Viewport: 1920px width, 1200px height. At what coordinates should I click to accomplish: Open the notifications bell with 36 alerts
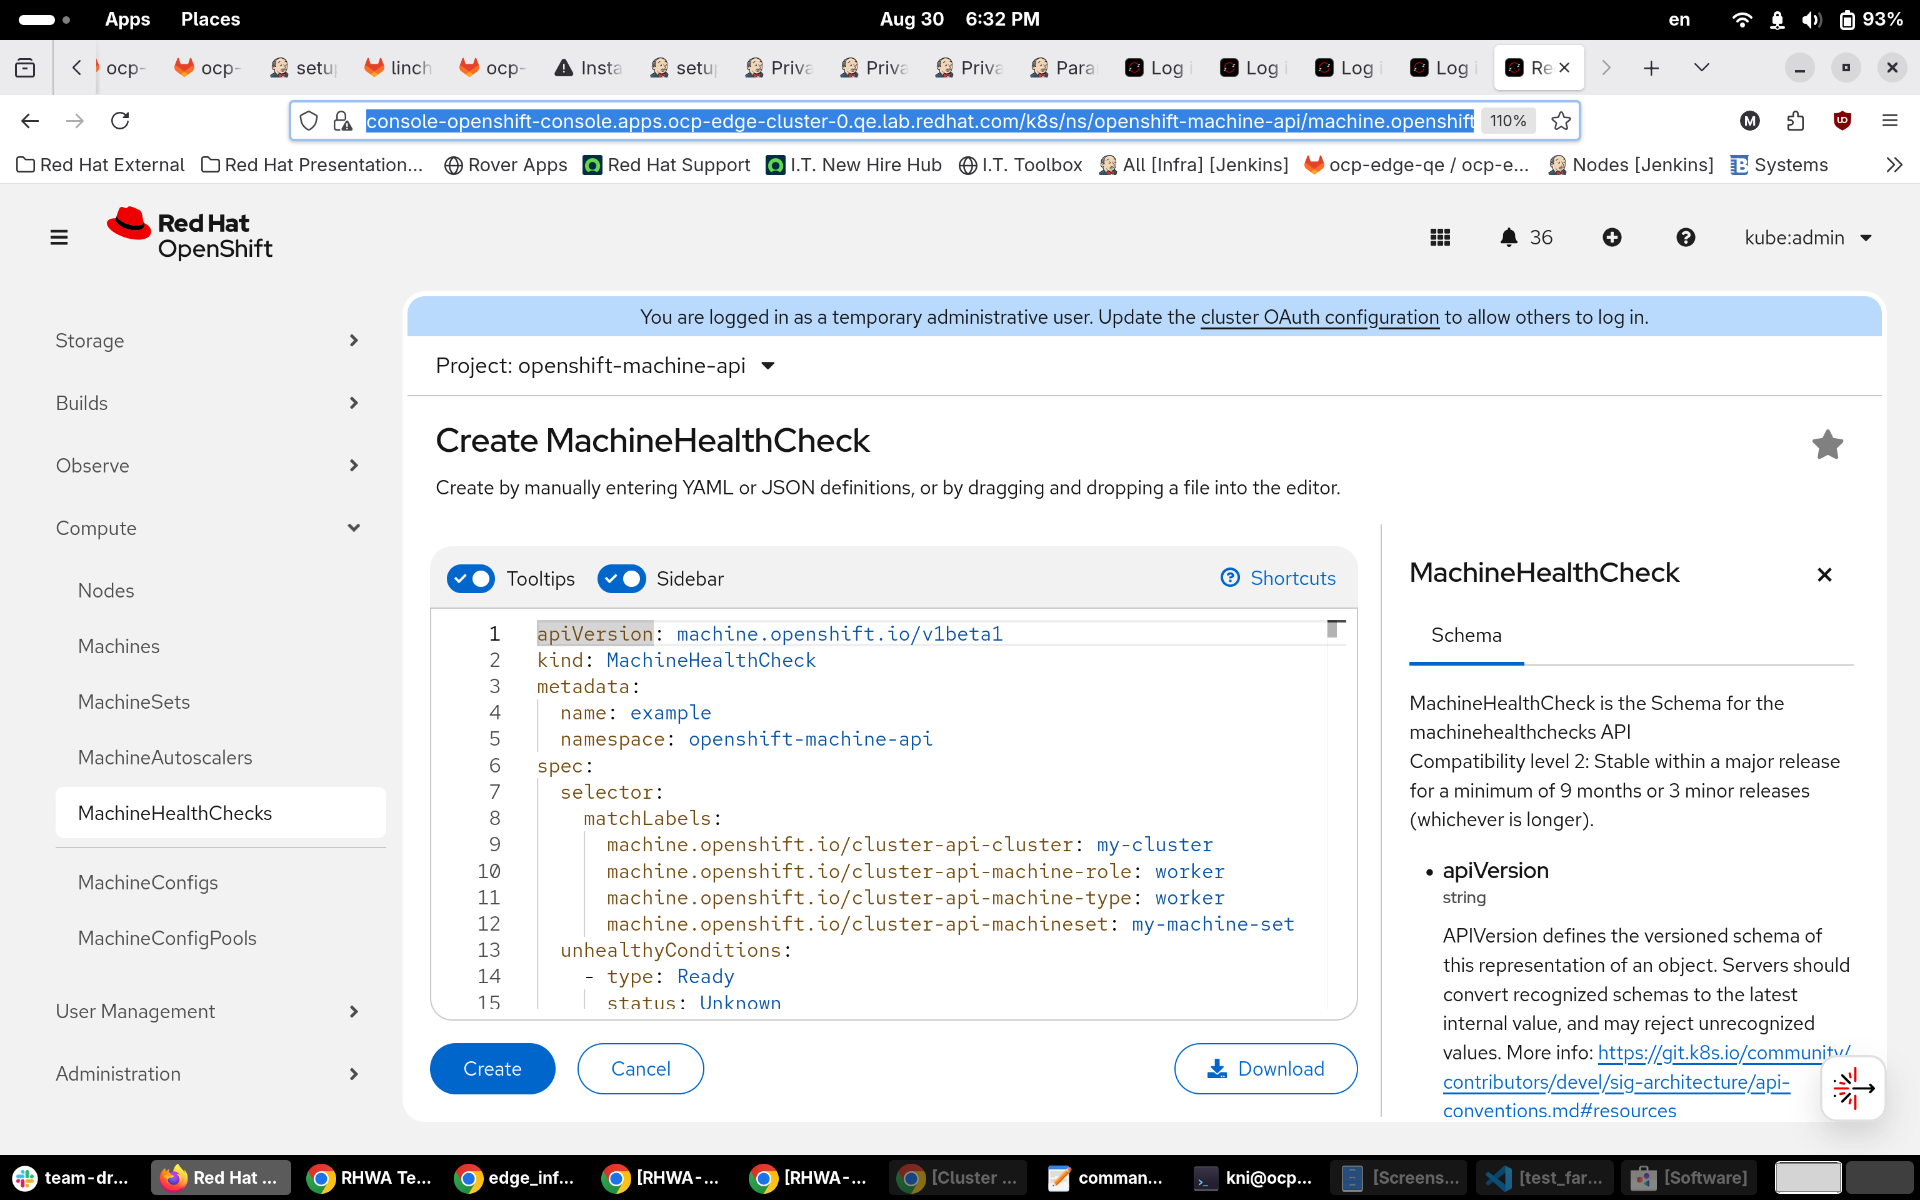[1525, 237]
